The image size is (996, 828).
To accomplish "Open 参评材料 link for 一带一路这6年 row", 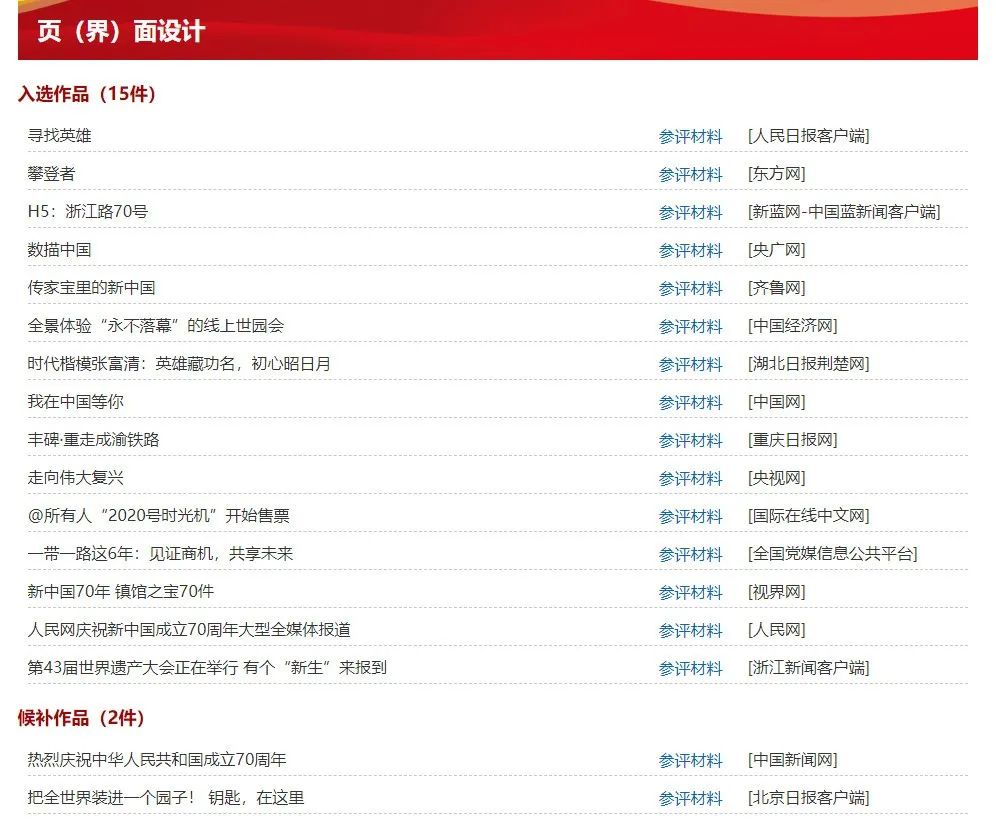I will 690,555.
